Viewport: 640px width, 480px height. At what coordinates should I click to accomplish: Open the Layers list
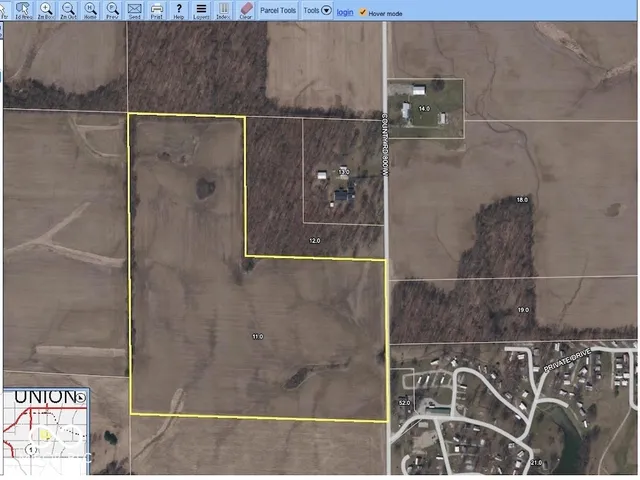(201, 11)
